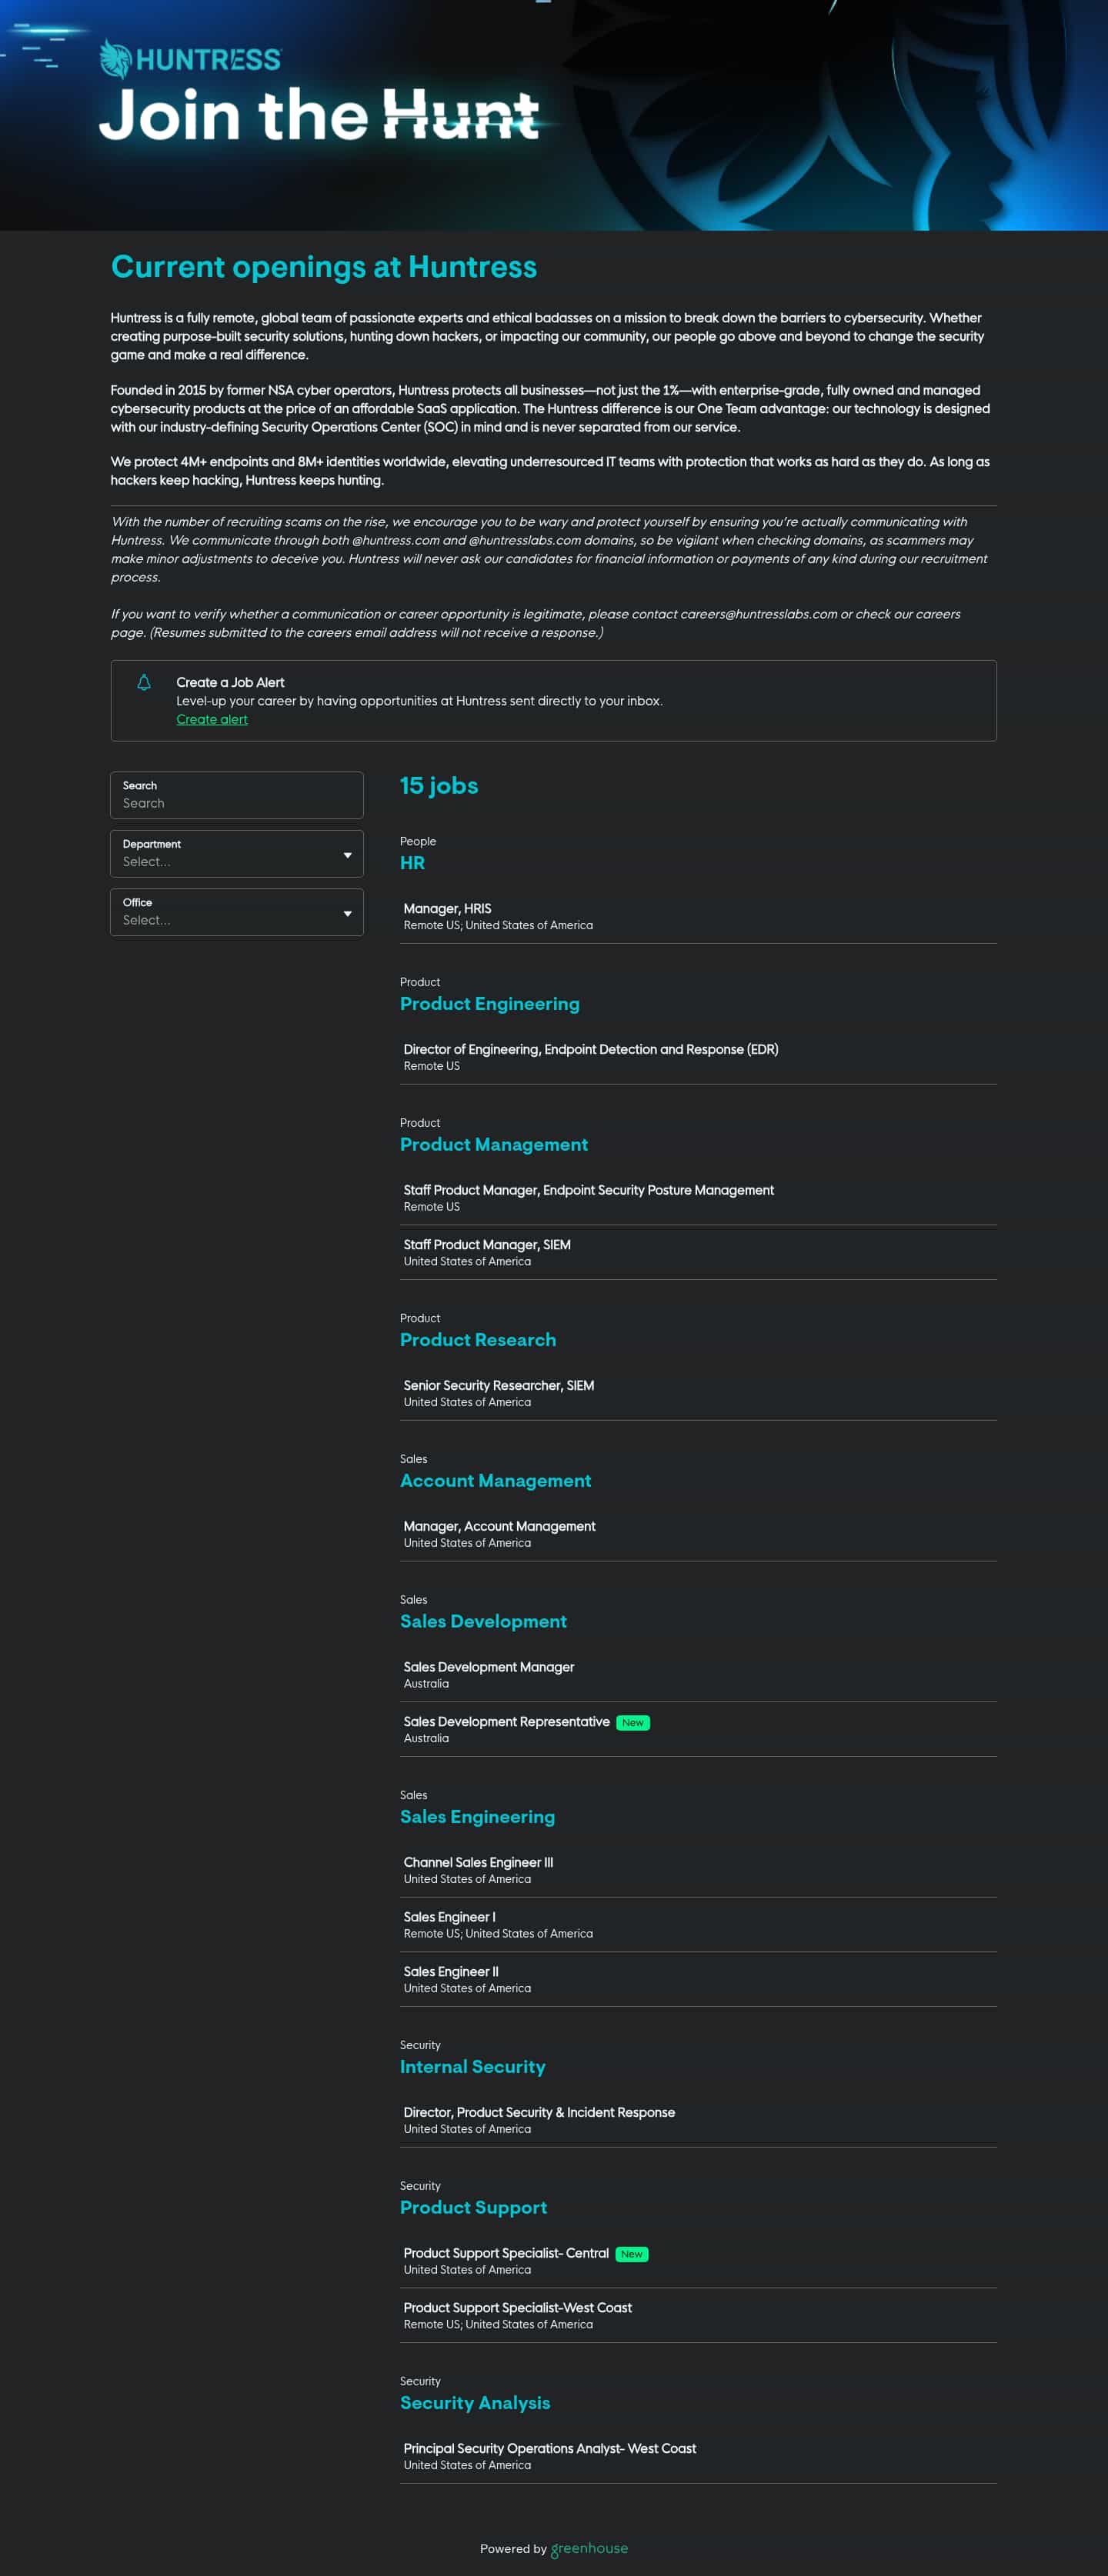Click the HR department heading

tap(412, 863)
